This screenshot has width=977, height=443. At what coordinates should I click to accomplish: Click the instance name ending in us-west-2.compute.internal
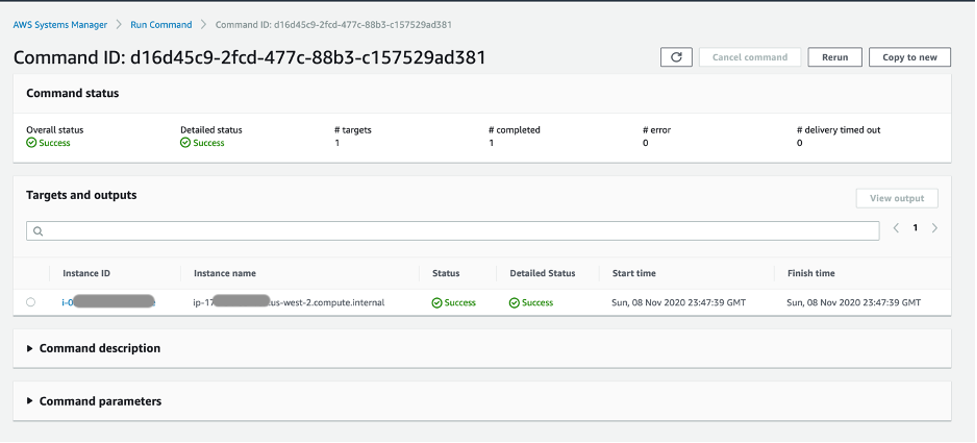pos(289,303)
